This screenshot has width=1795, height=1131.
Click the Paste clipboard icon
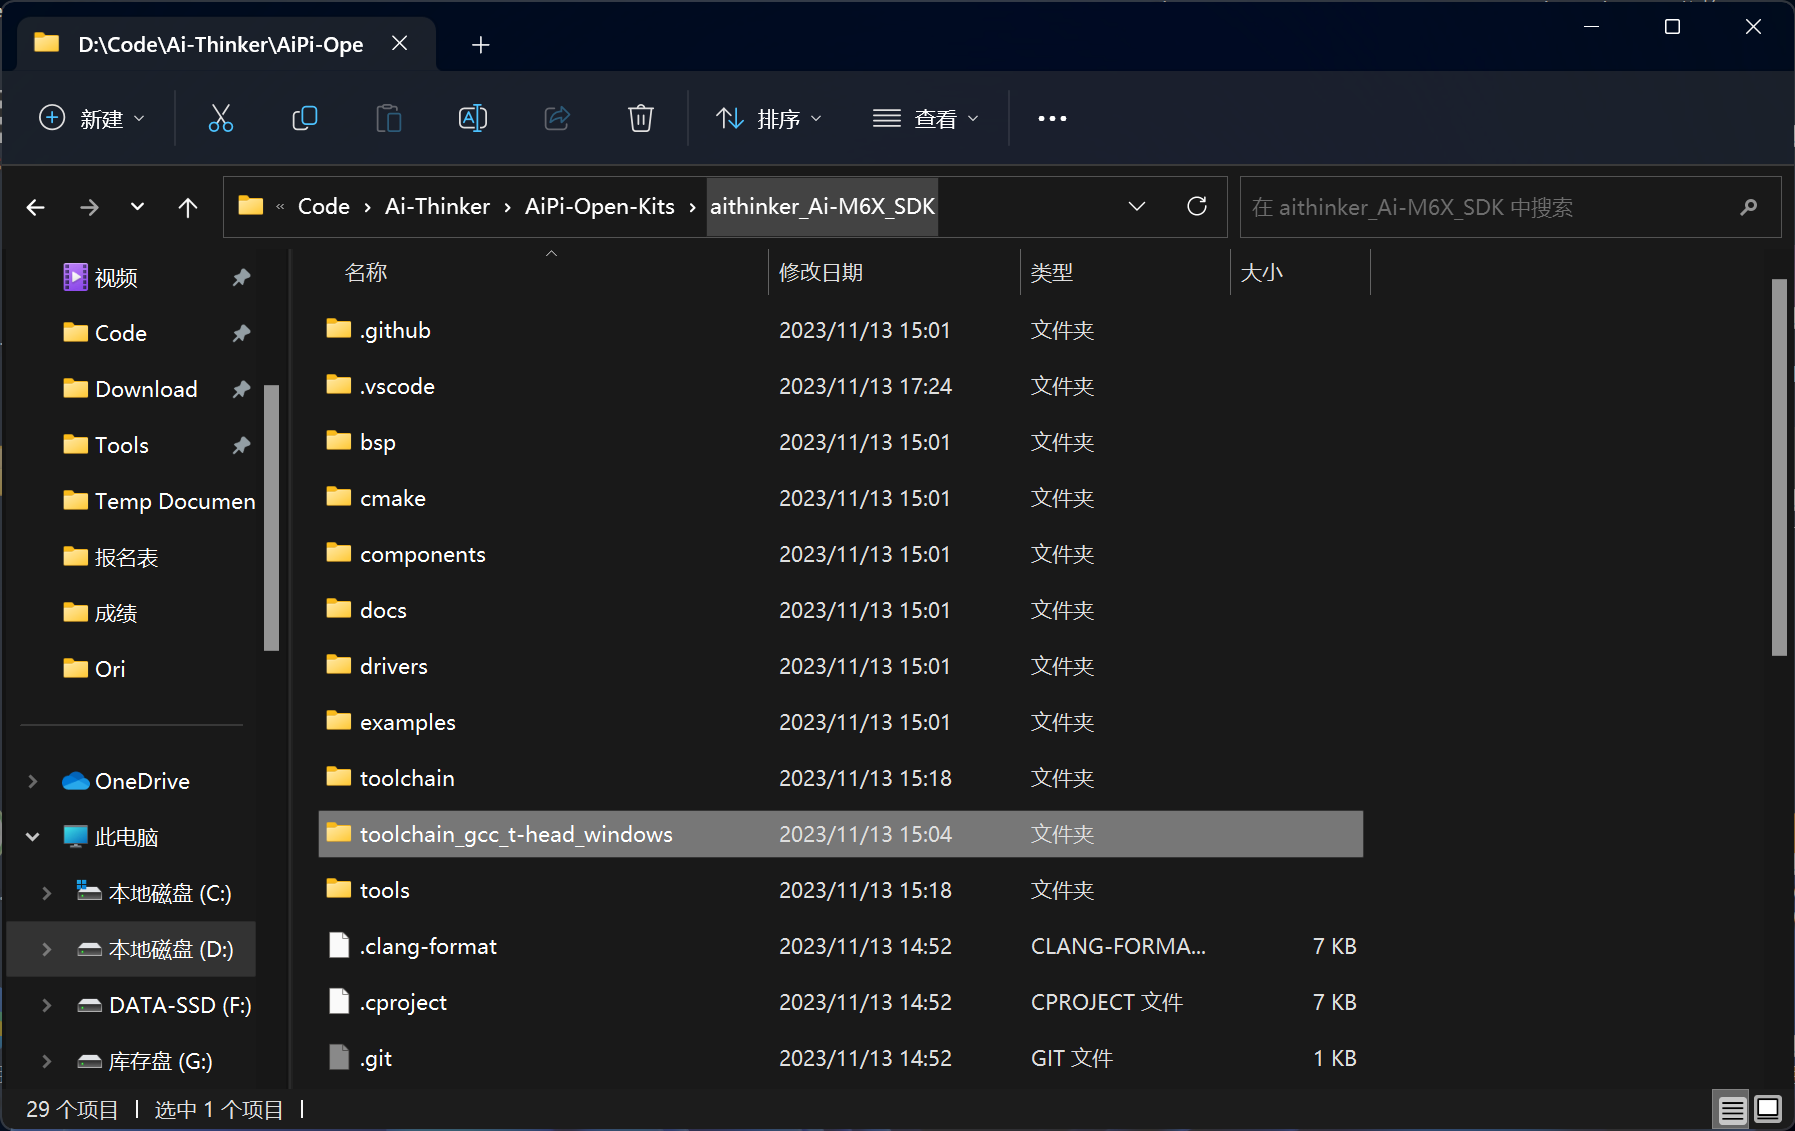(x=388, y=118)
